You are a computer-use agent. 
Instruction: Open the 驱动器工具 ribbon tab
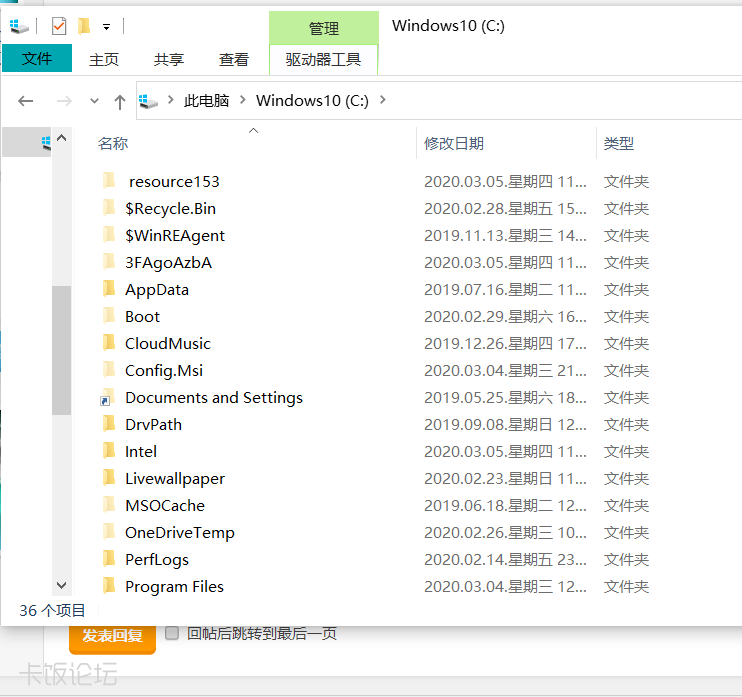323,59
